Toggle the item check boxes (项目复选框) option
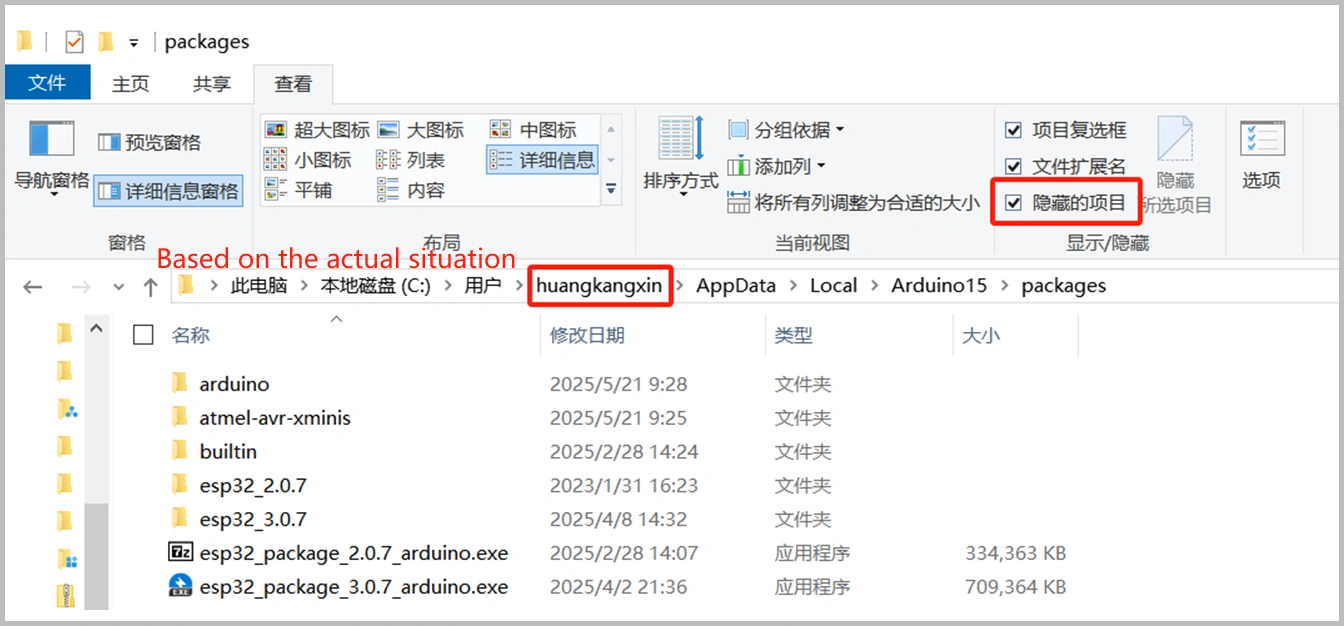Image resolution: width=1344 pixels, height=626 pixels. coord(1014,130)
